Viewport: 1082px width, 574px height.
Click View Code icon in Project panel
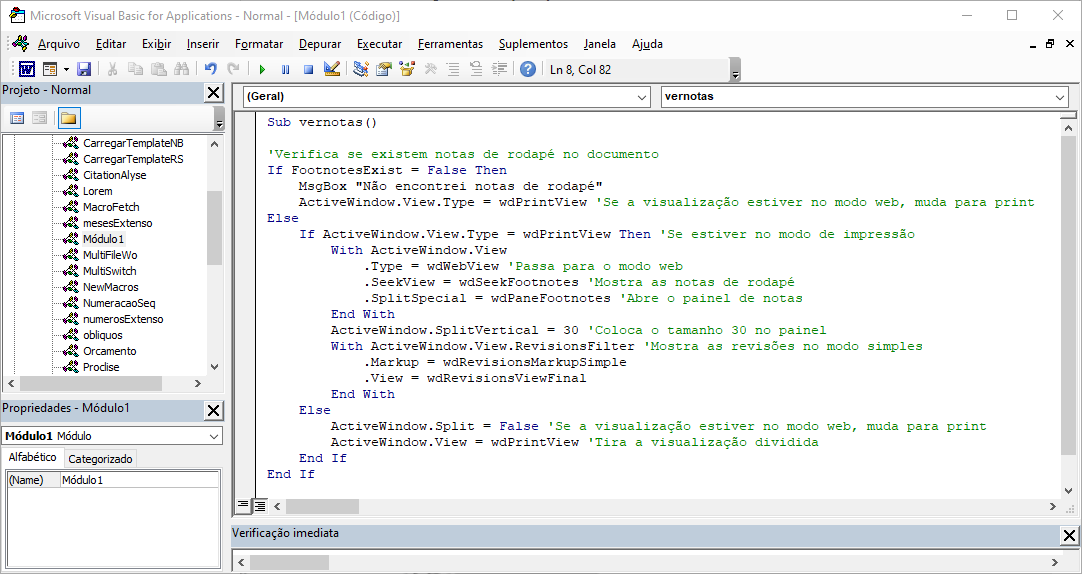coord(17,118)
